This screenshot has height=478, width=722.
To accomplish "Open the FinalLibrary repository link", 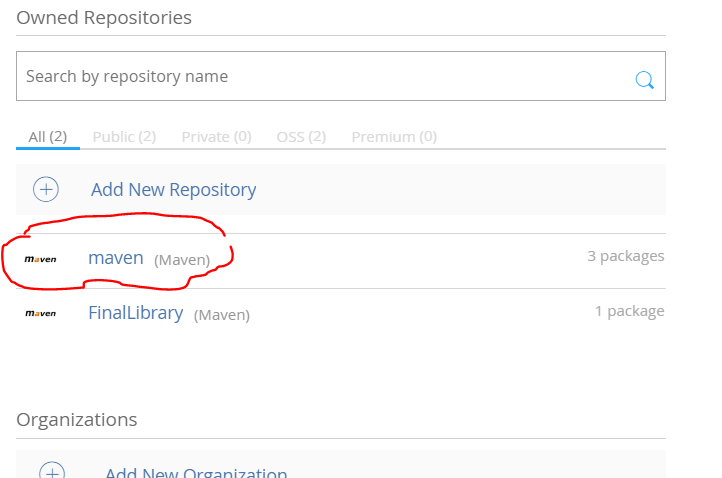I will click(136, 313).
